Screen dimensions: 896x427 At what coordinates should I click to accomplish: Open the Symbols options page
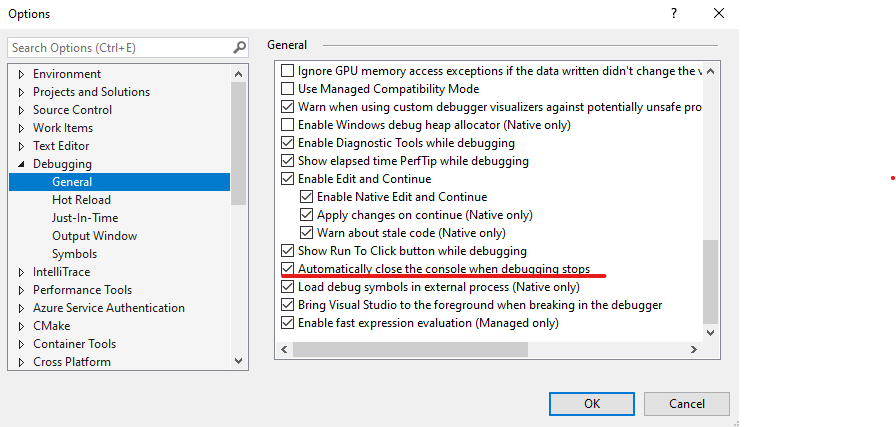pos(74,254)
